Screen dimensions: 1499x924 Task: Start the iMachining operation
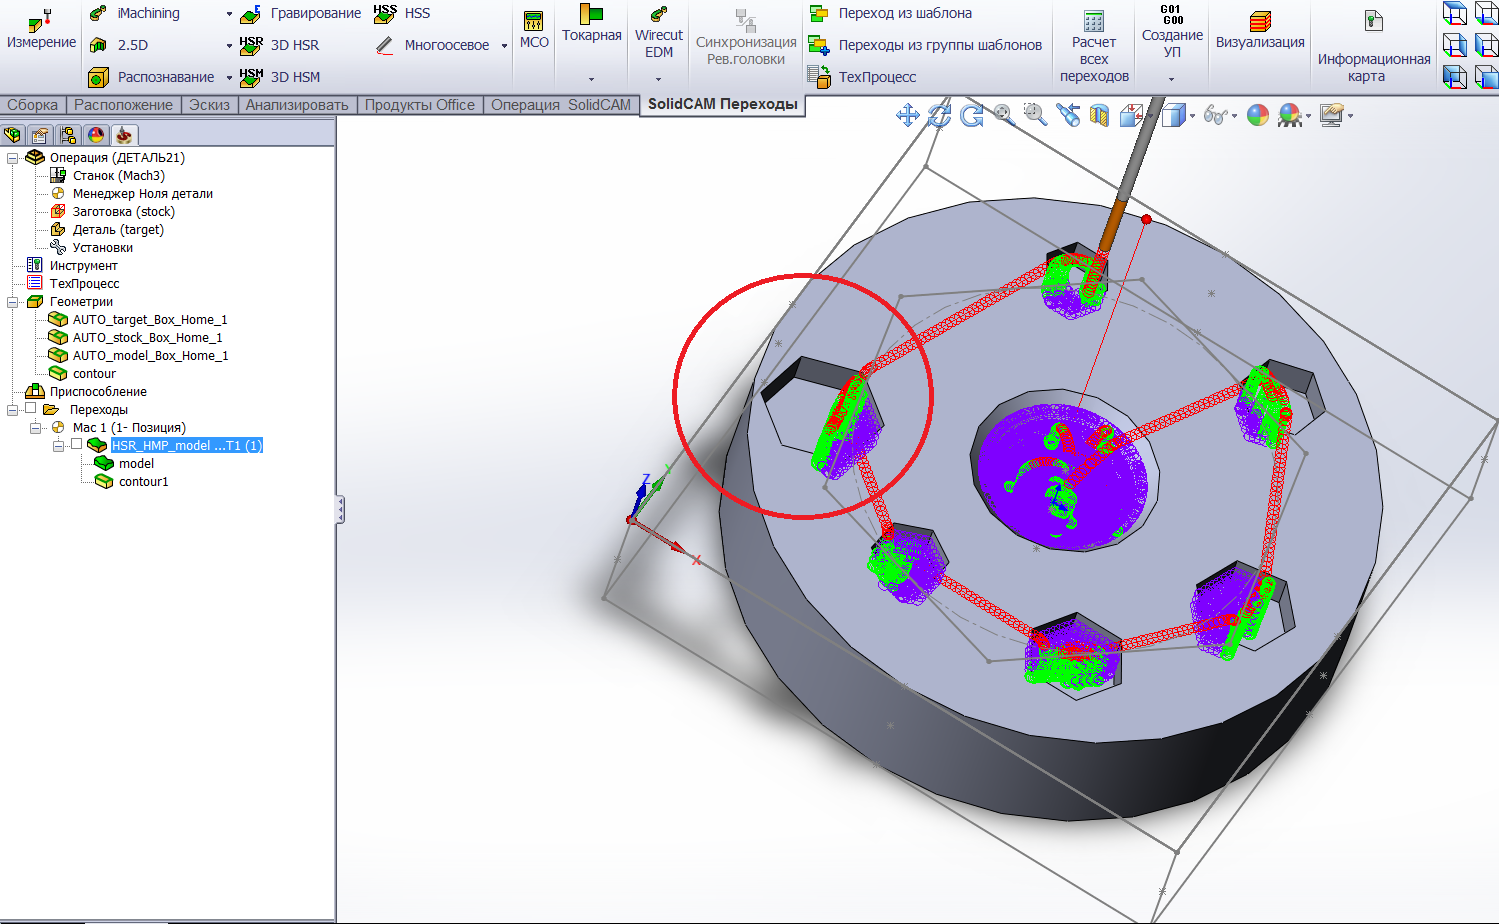(x=135, y=13)
